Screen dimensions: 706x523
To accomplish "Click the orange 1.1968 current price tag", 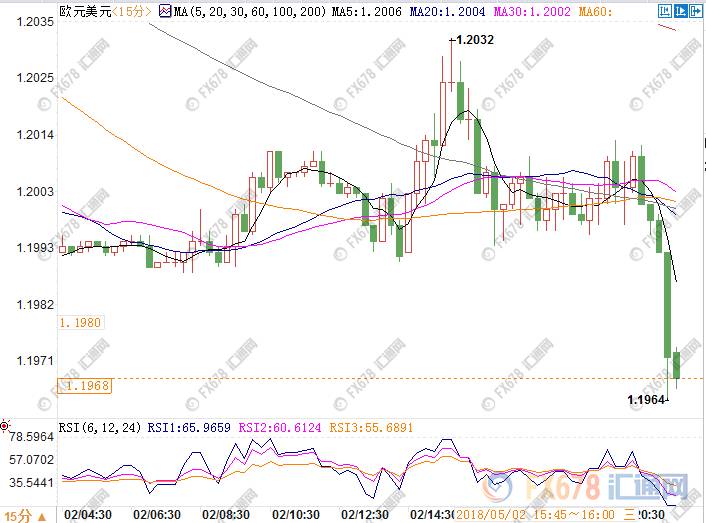I will (85, 385).
